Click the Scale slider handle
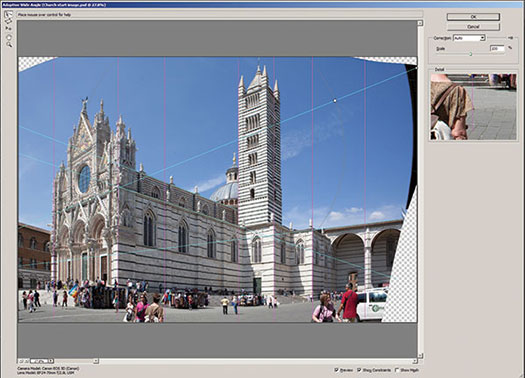Screen dimensions: 525x378 coord(470,54)
